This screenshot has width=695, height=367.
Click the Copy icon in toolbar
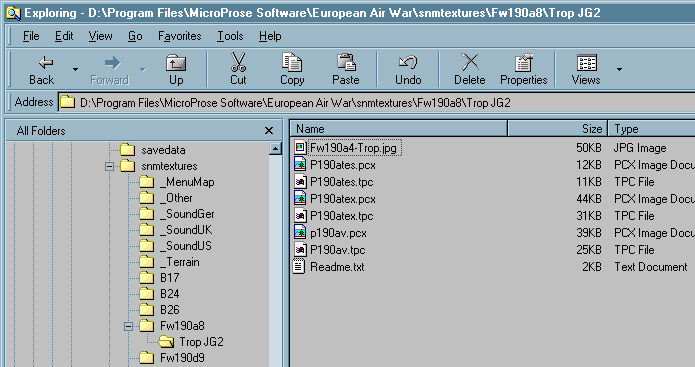click(292, 62)
